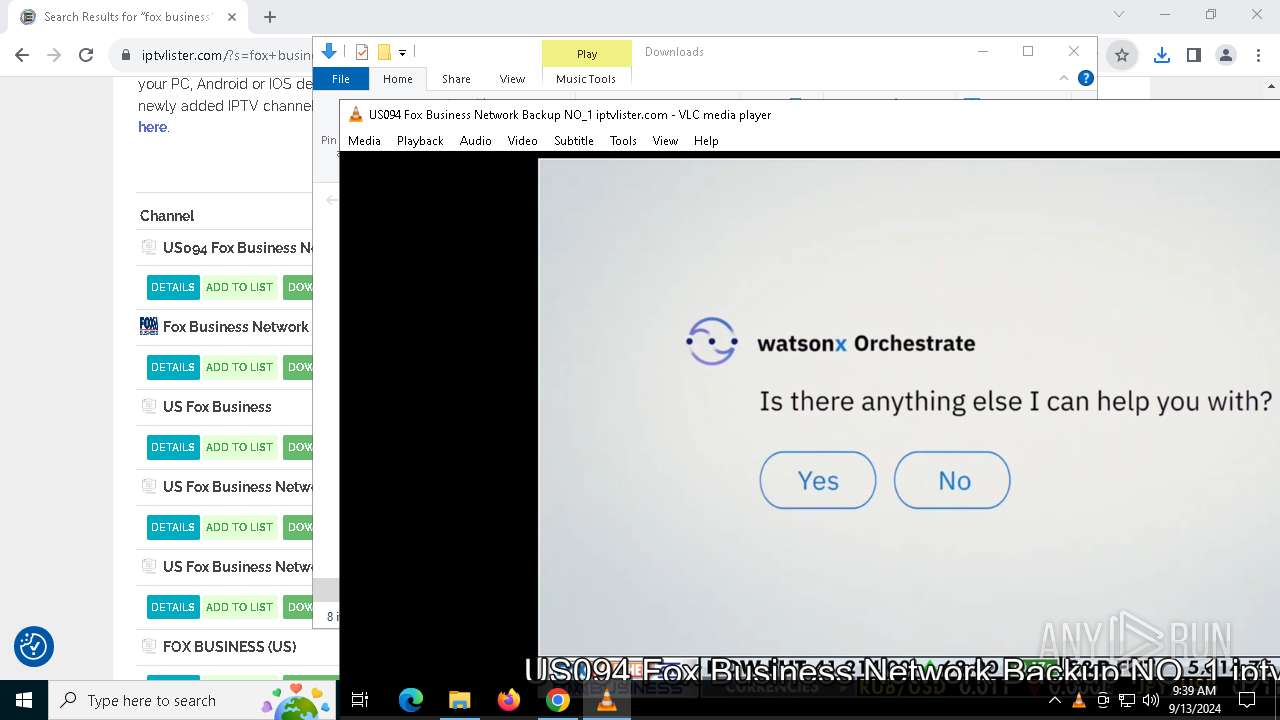This screenshot has width=1280, height=720.
Task: Click DETAILS under US Fox Business
Action: point(173,447)
